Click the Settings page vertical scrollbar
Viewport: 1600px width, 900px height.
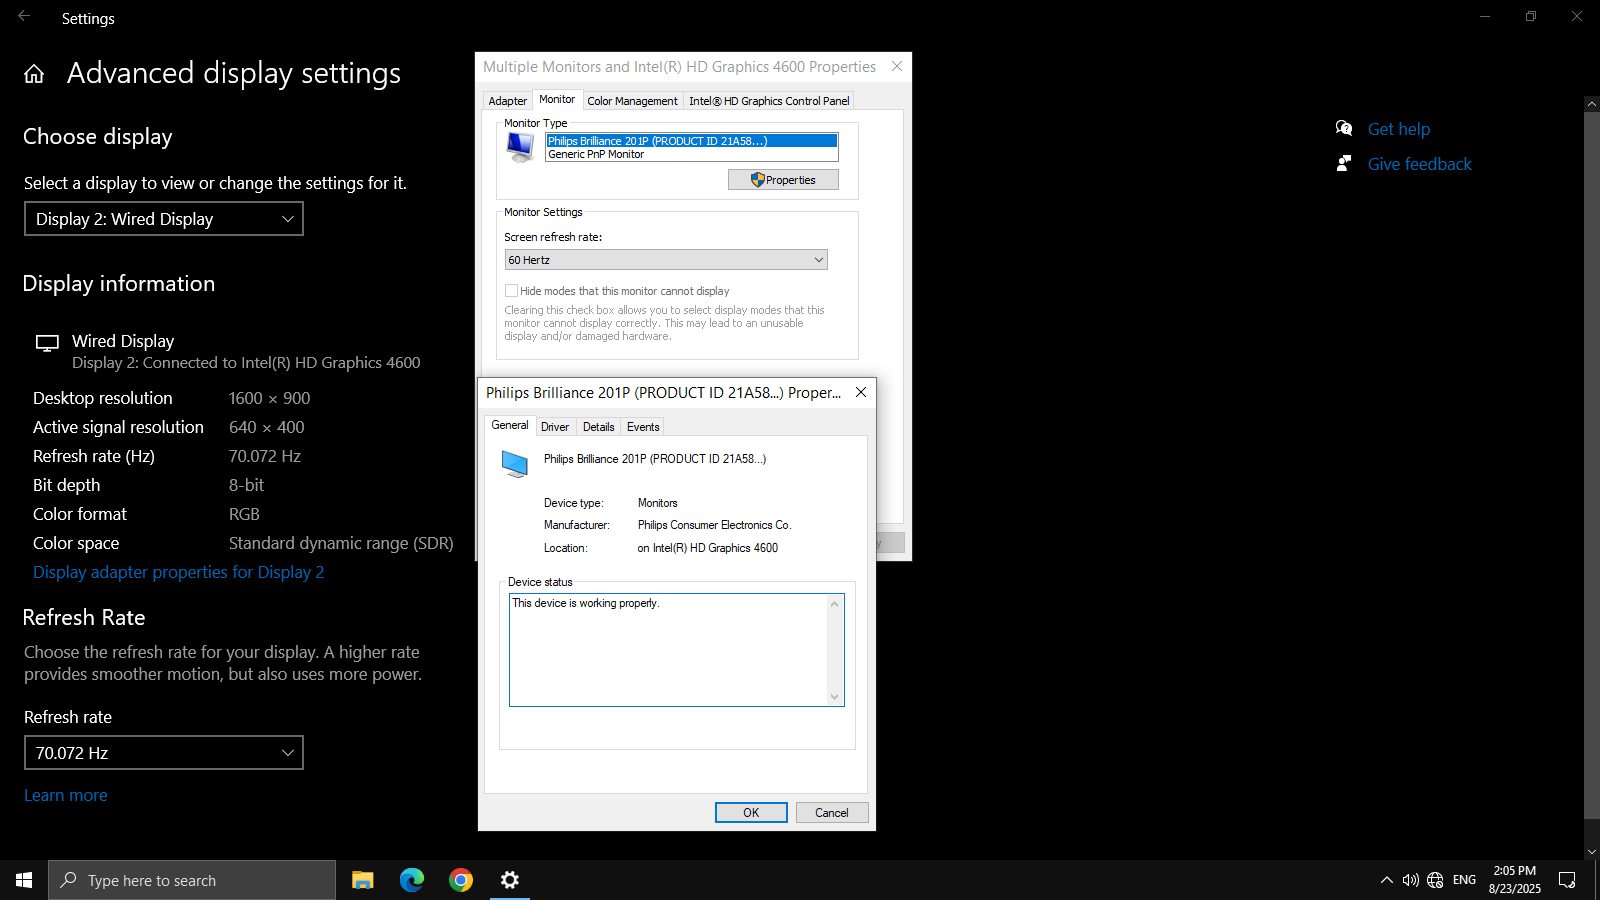click(x=1592, y=463)
